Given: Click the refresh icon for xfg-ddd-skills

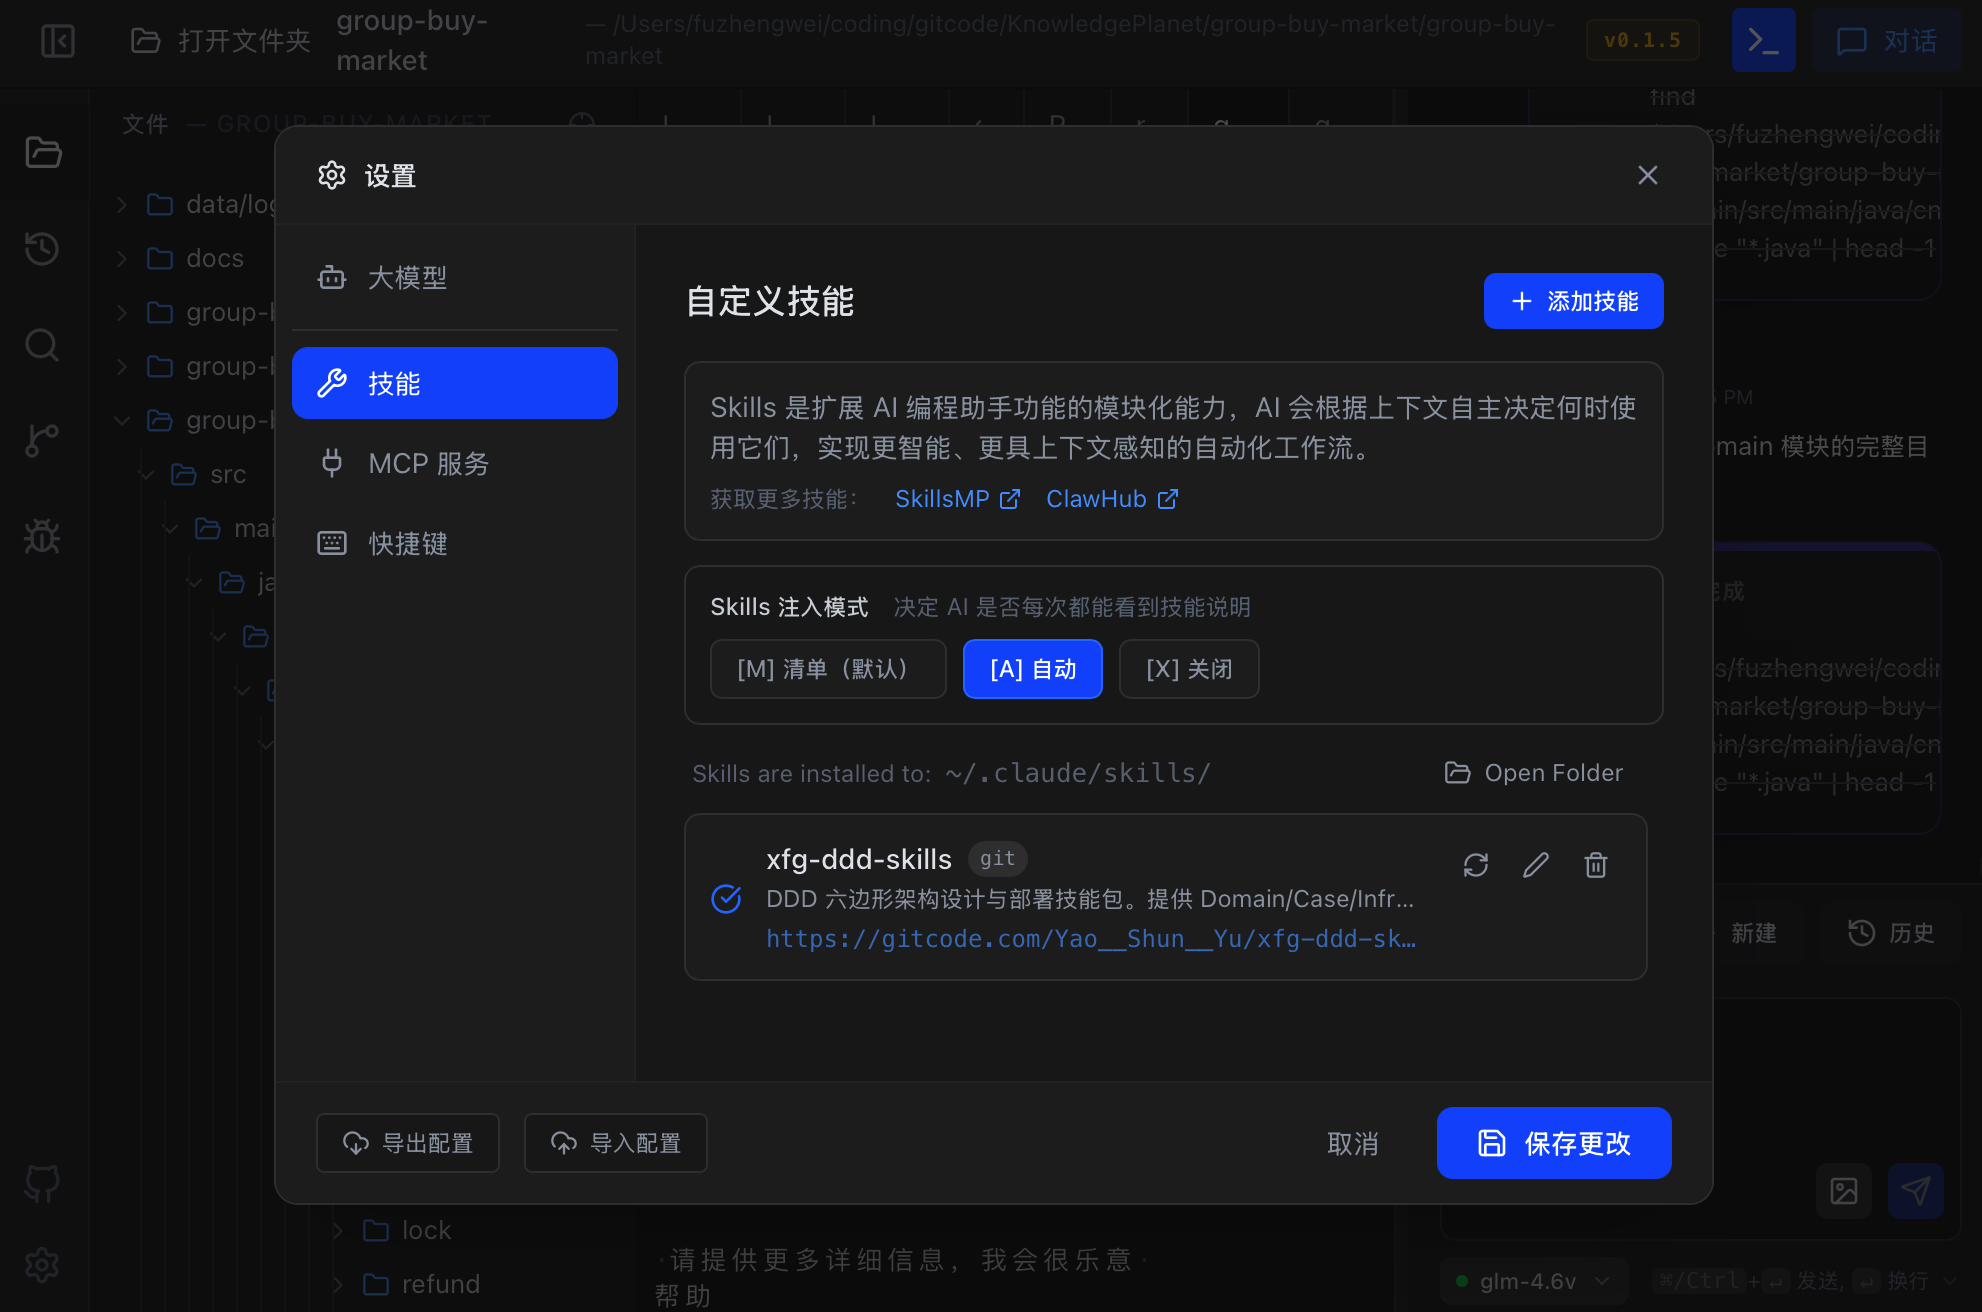Looking at the screenshot, I should [x=1476, y=865].
